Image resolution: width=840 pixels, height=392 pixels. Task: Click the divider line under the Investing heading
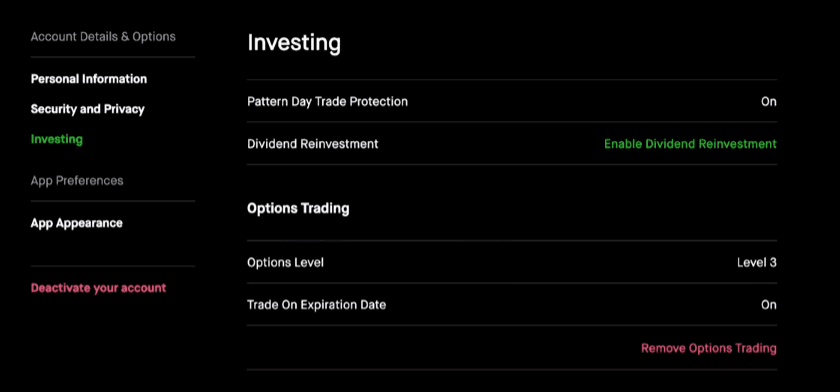click(x=512, y=80)
